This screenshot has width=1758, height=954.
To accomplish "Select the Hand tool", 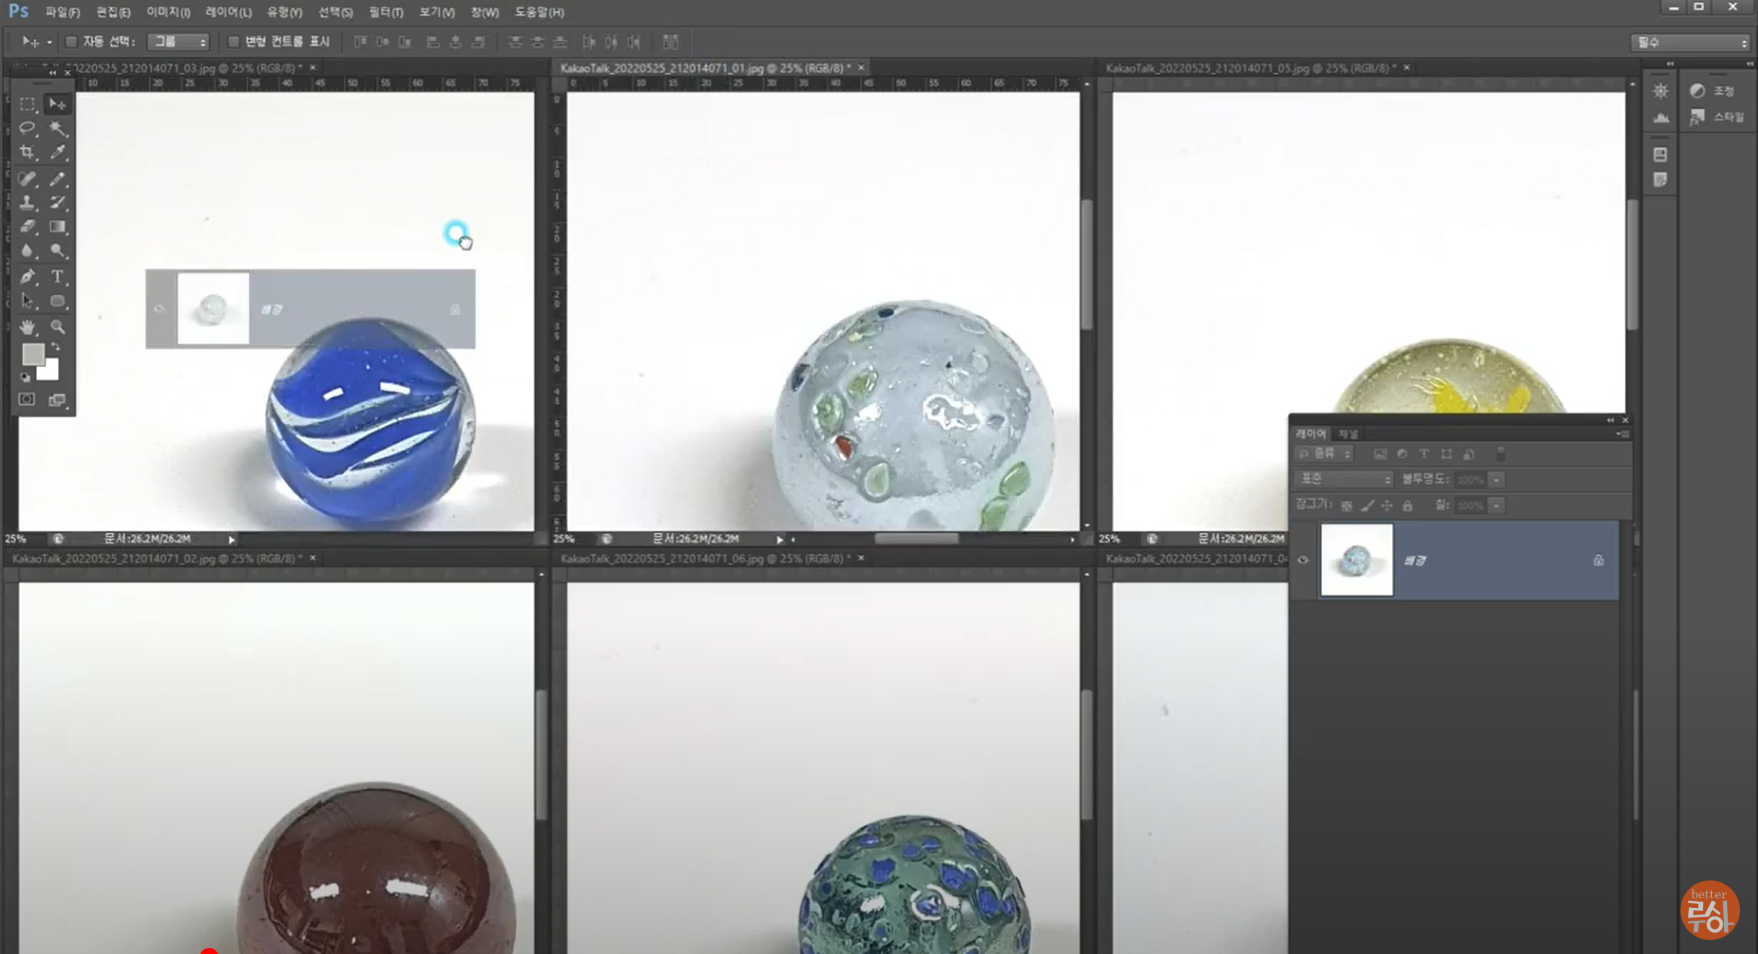I will pyautogui.click(x=27, y=327).
